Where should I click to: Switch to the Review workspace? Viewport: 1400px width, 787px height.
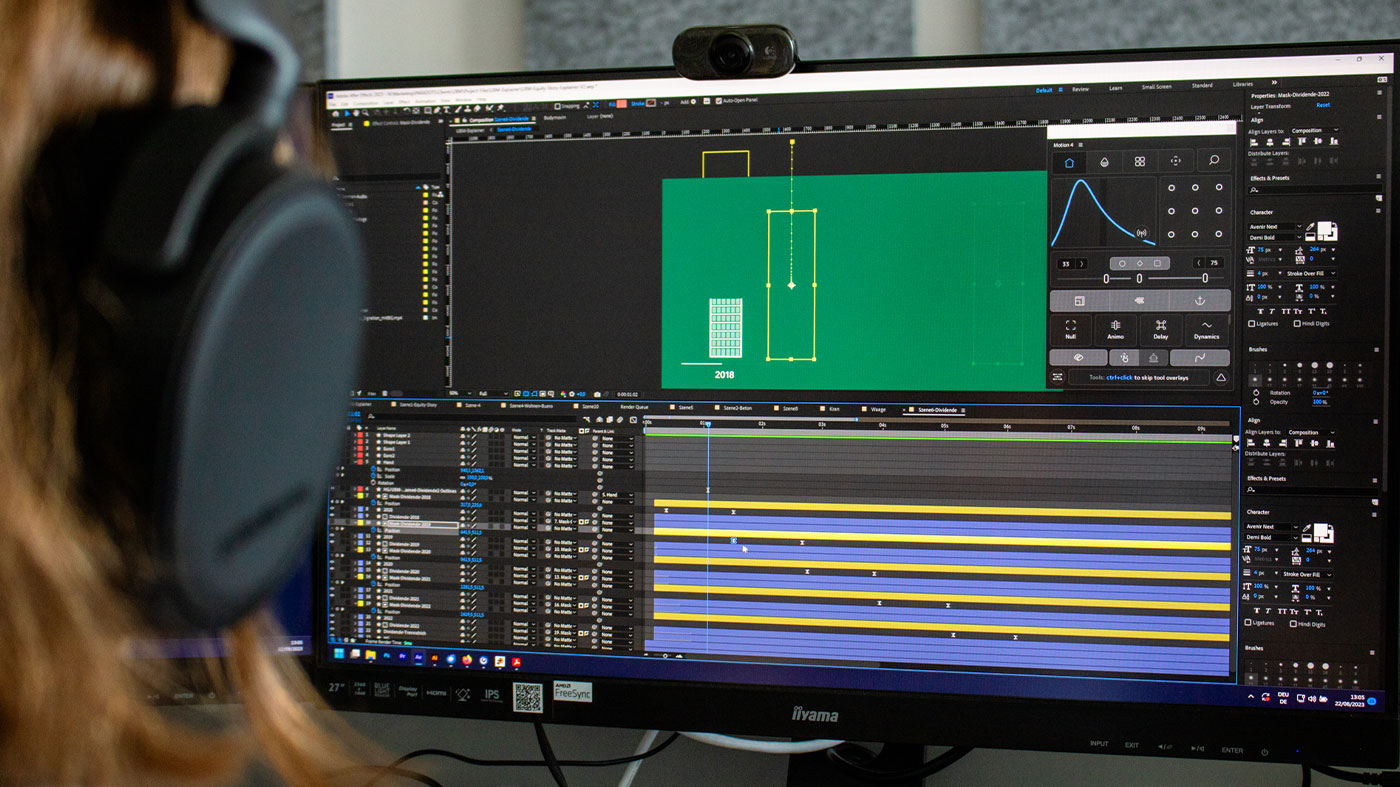pyautogui.click(x=1081, y=88)
